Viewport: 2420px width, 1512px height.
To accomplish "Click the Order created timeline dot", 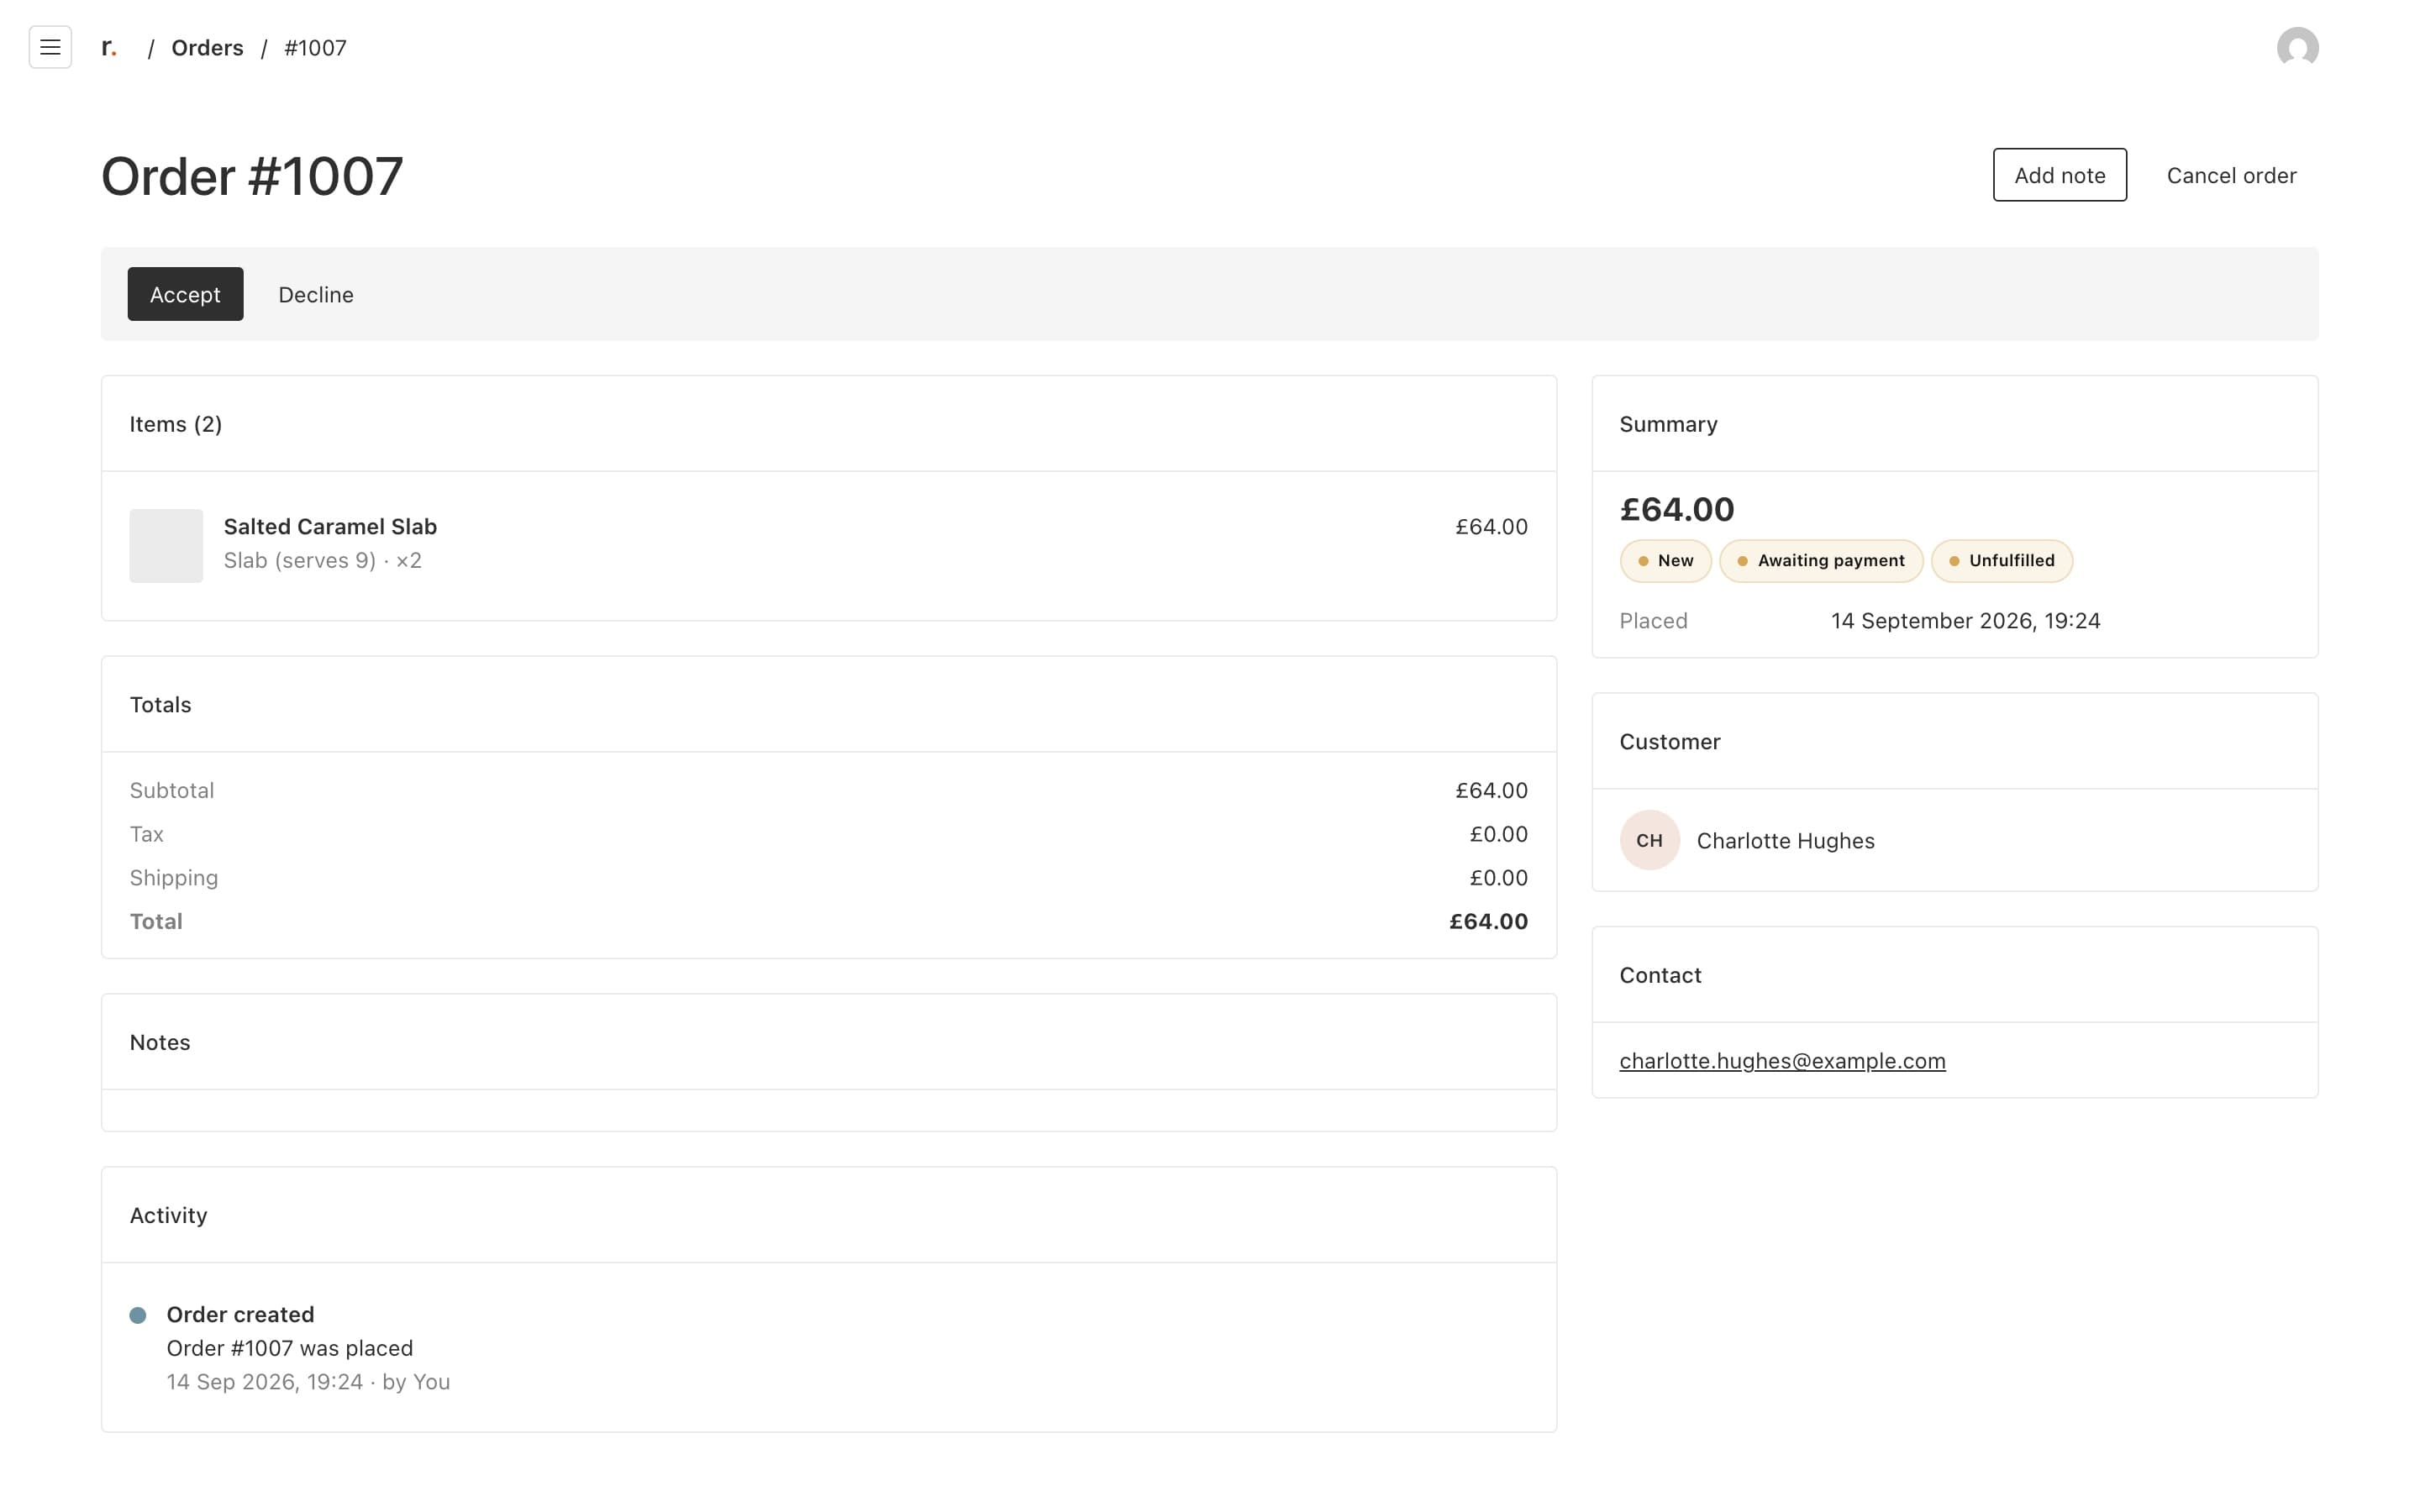I will point(138,1315).
